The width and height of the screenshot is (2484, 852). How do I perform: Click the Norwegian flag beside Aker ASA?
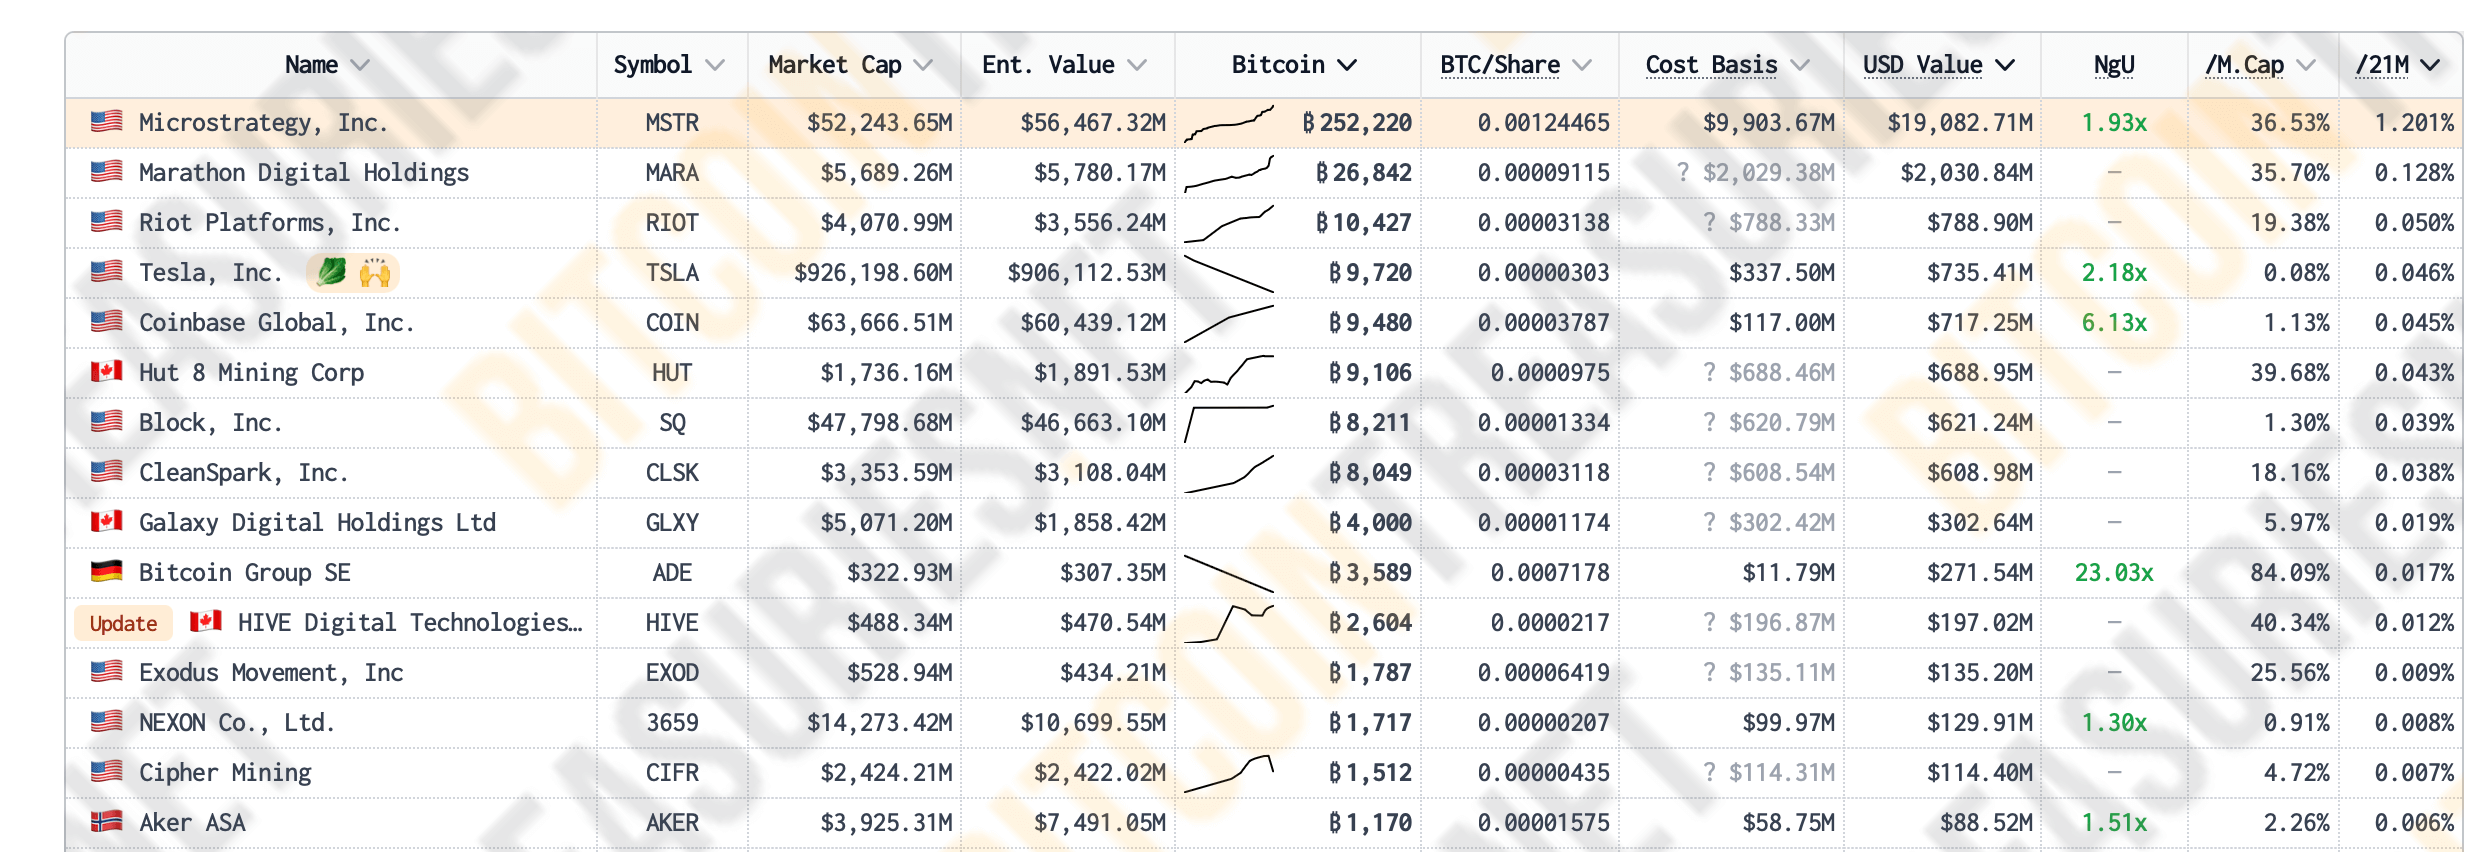(106, 822)
